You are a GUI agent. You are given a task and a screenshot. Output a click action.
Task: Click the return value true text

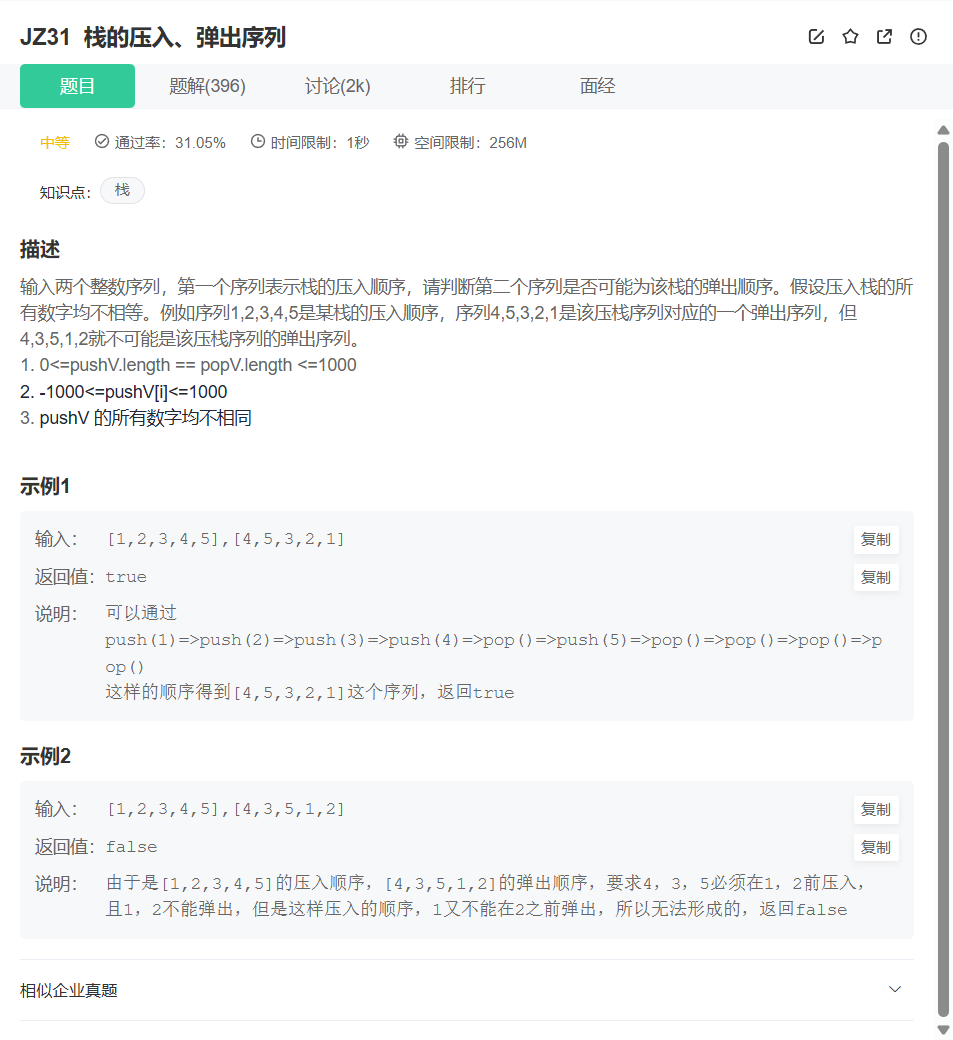click(x=126, y=577)
